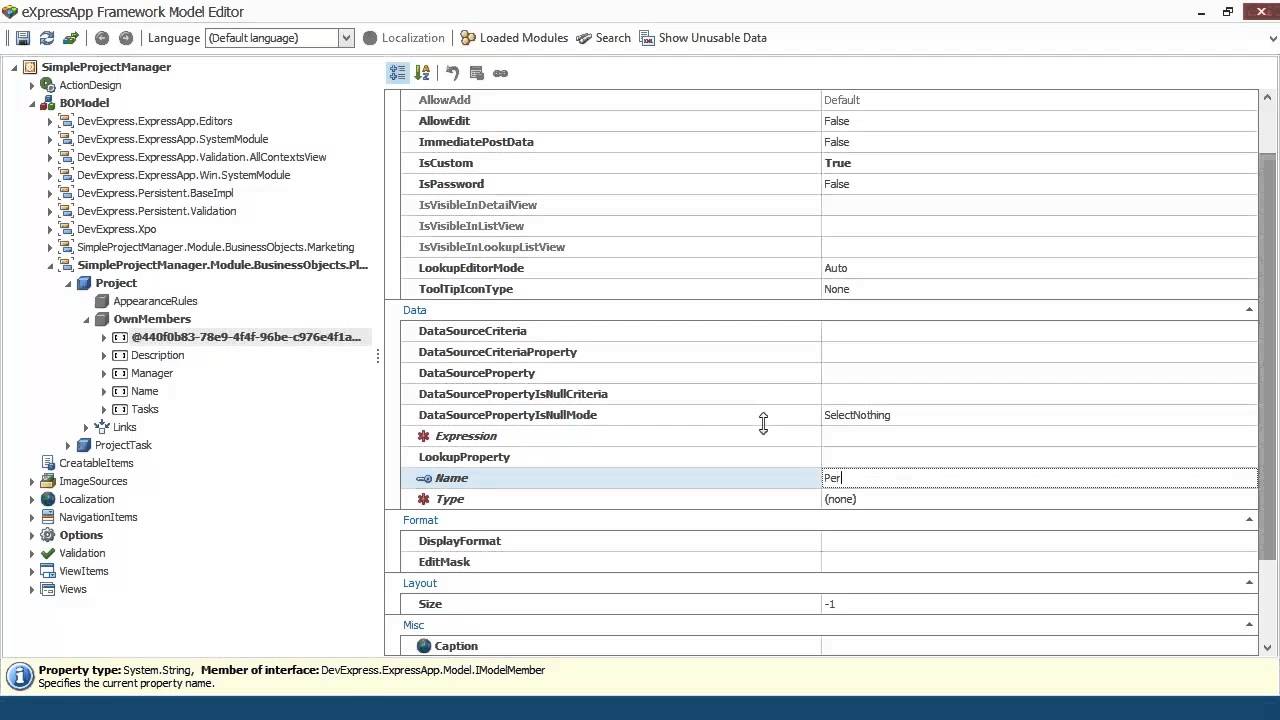Click the ActionDesign node icon

[x=48, y=85]
